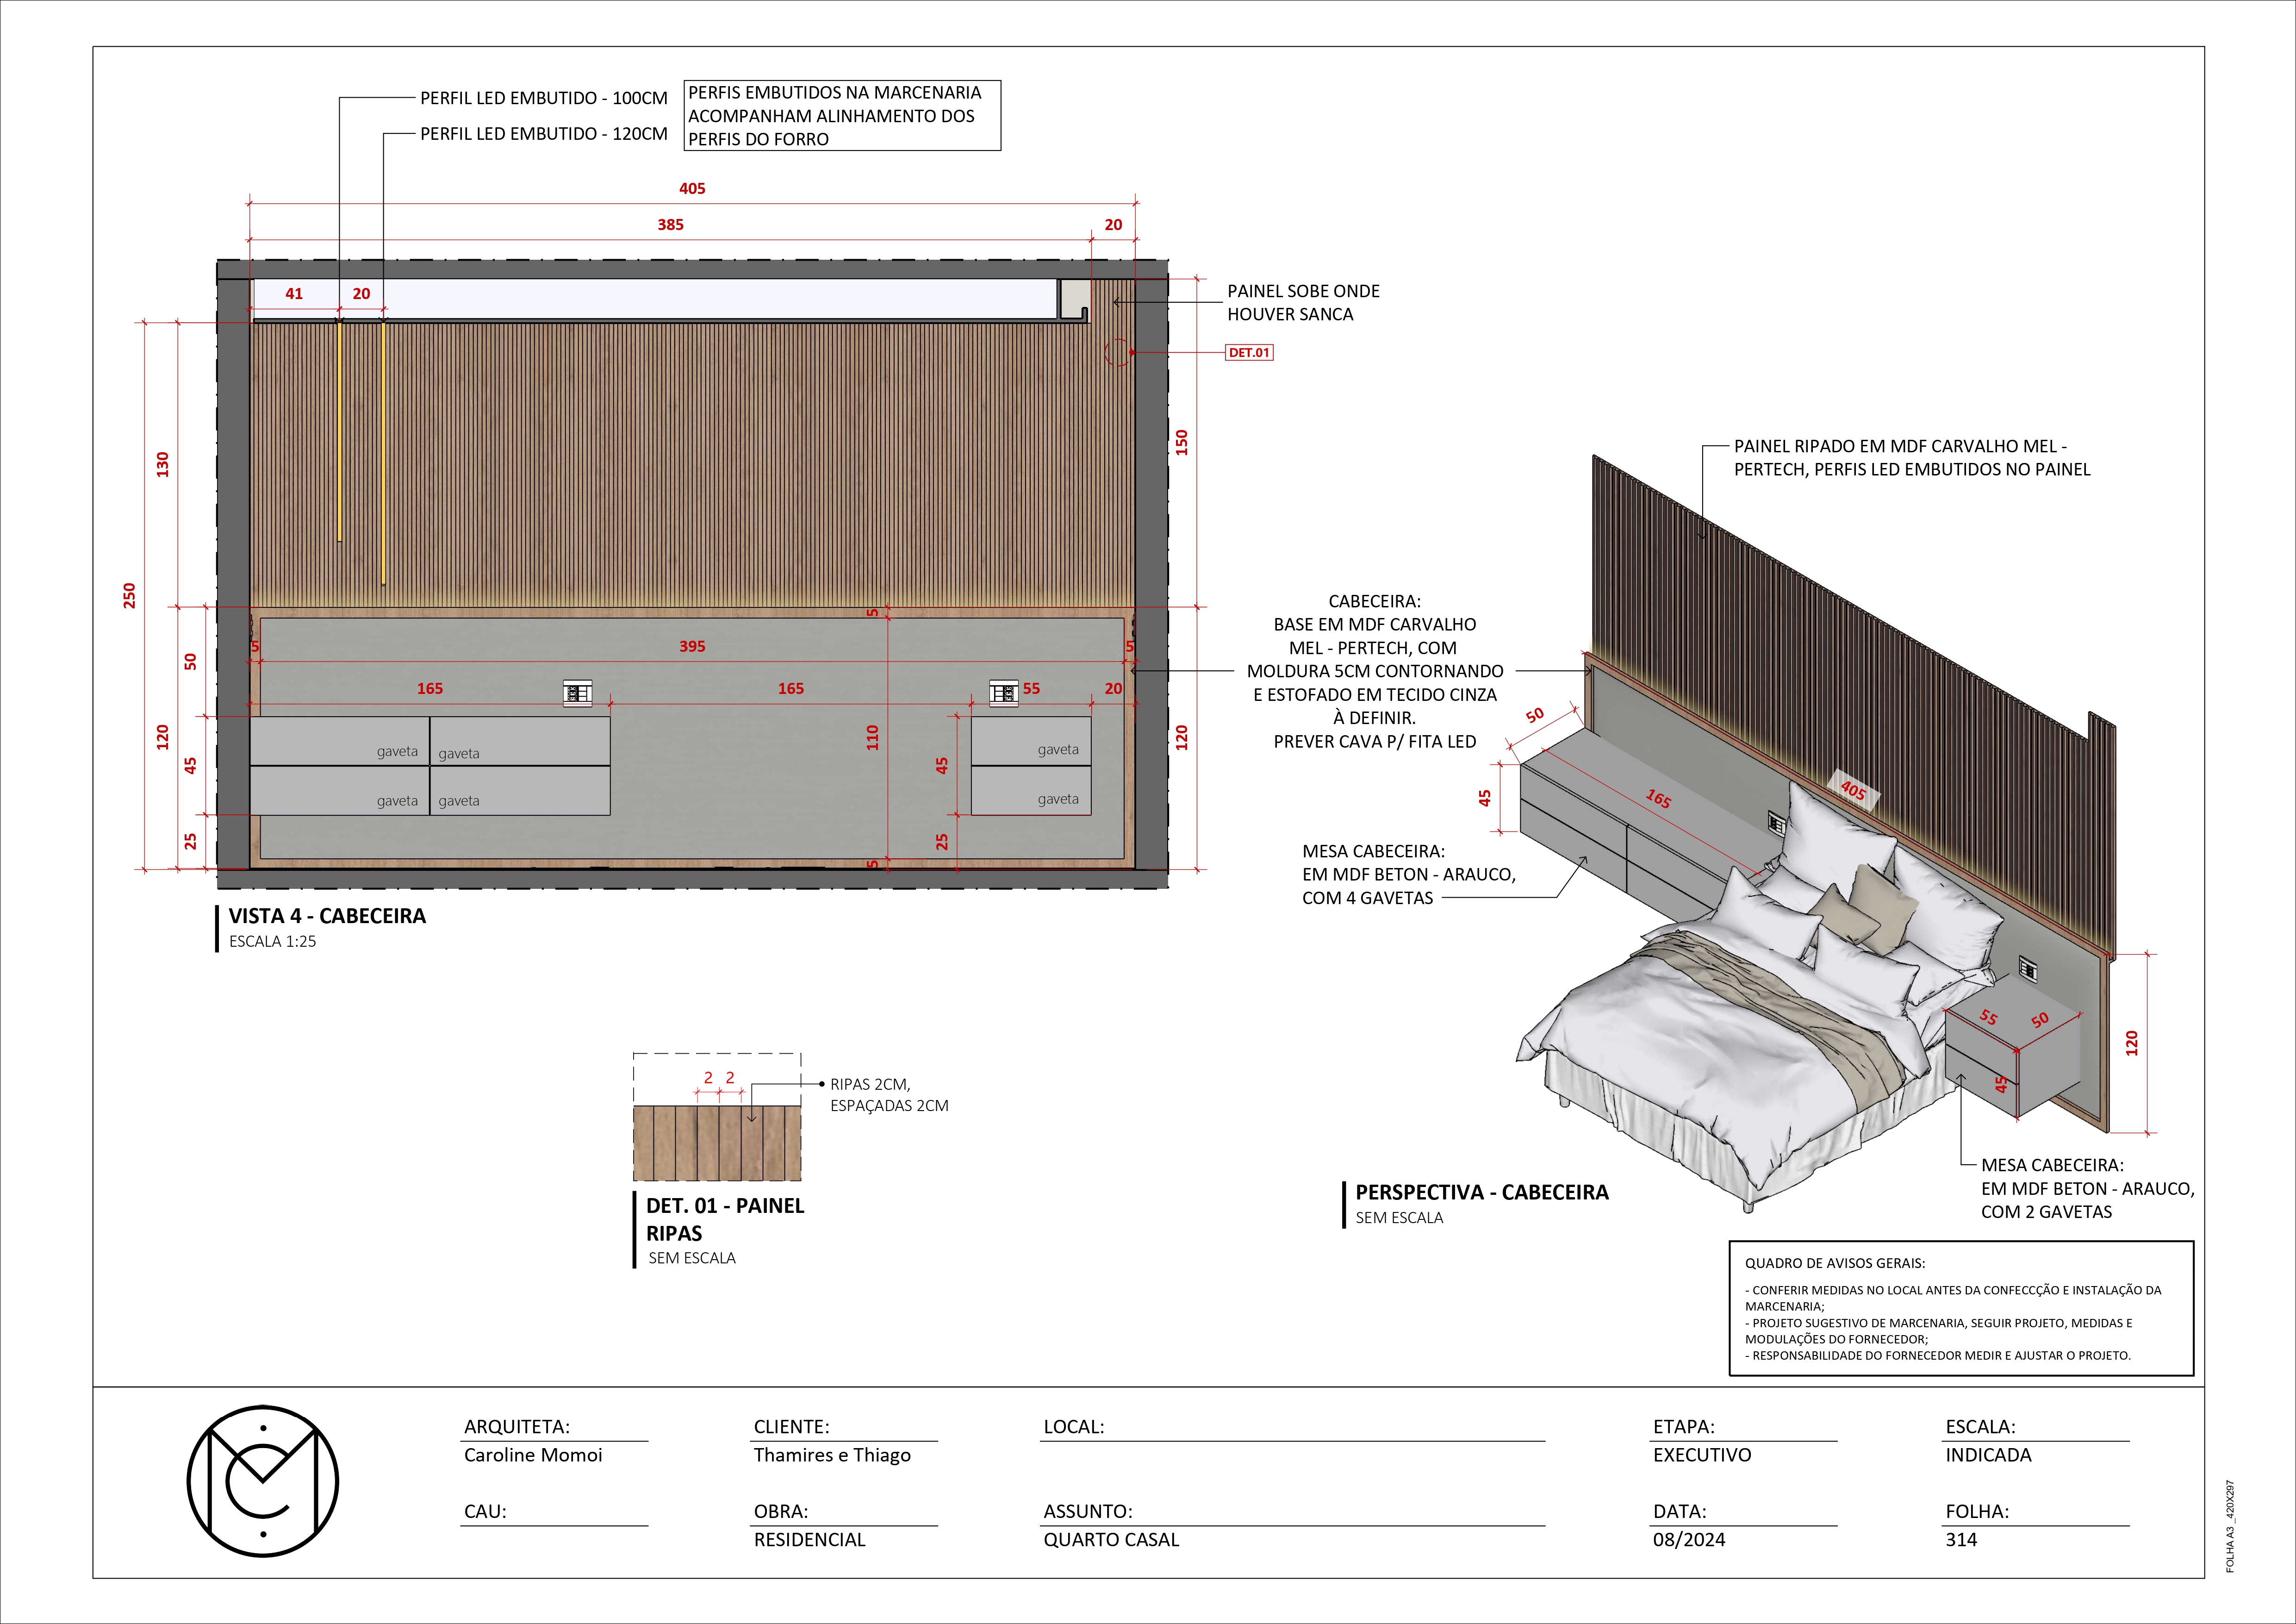Click the '150' vertical dimension
Viewport: 2296px width, 1624px height.
coord(1181,442)
